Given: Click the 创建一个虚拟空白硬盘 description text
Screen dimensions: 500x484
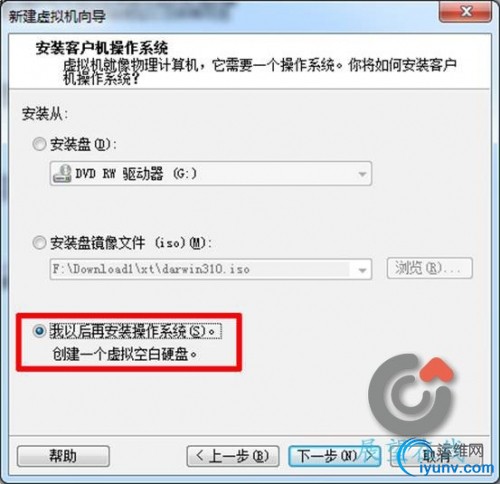Looking at the screenshot, I should pos(125,354).
